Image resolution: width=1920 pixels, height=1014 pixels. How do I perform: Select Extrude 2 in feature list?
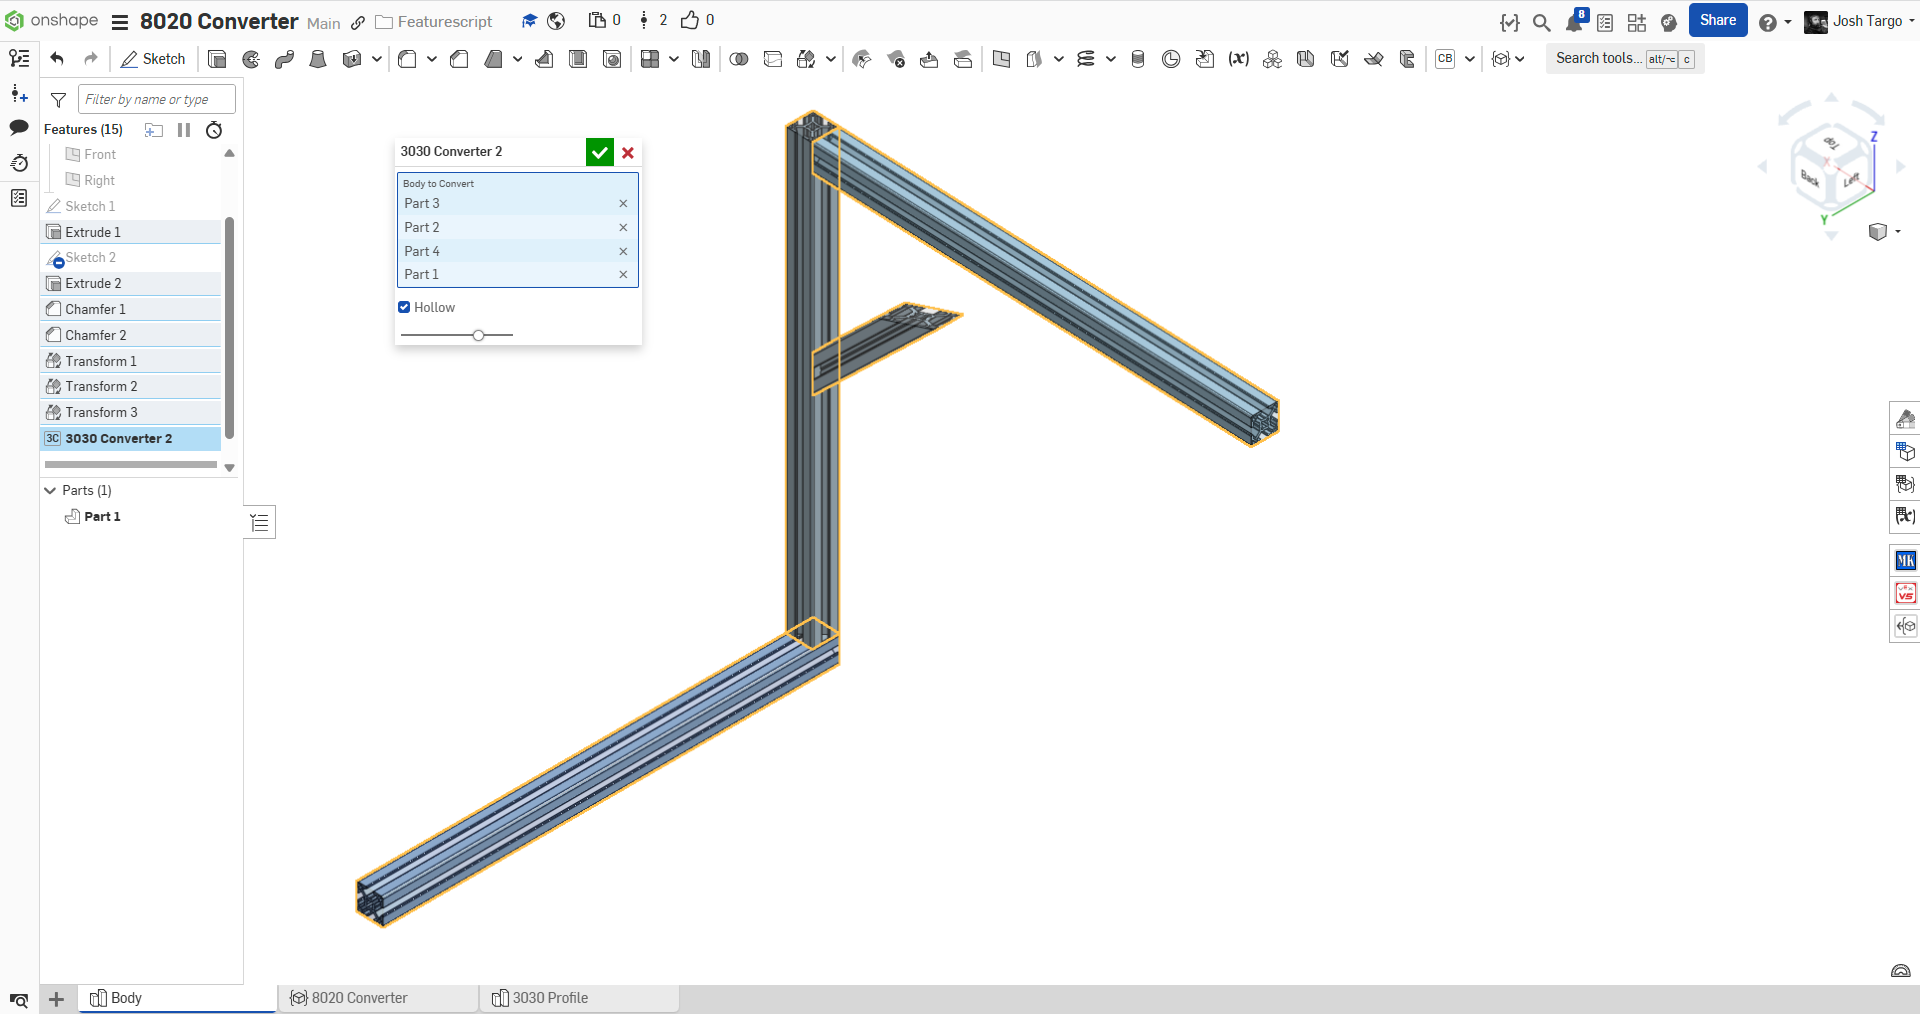(131, 283)
